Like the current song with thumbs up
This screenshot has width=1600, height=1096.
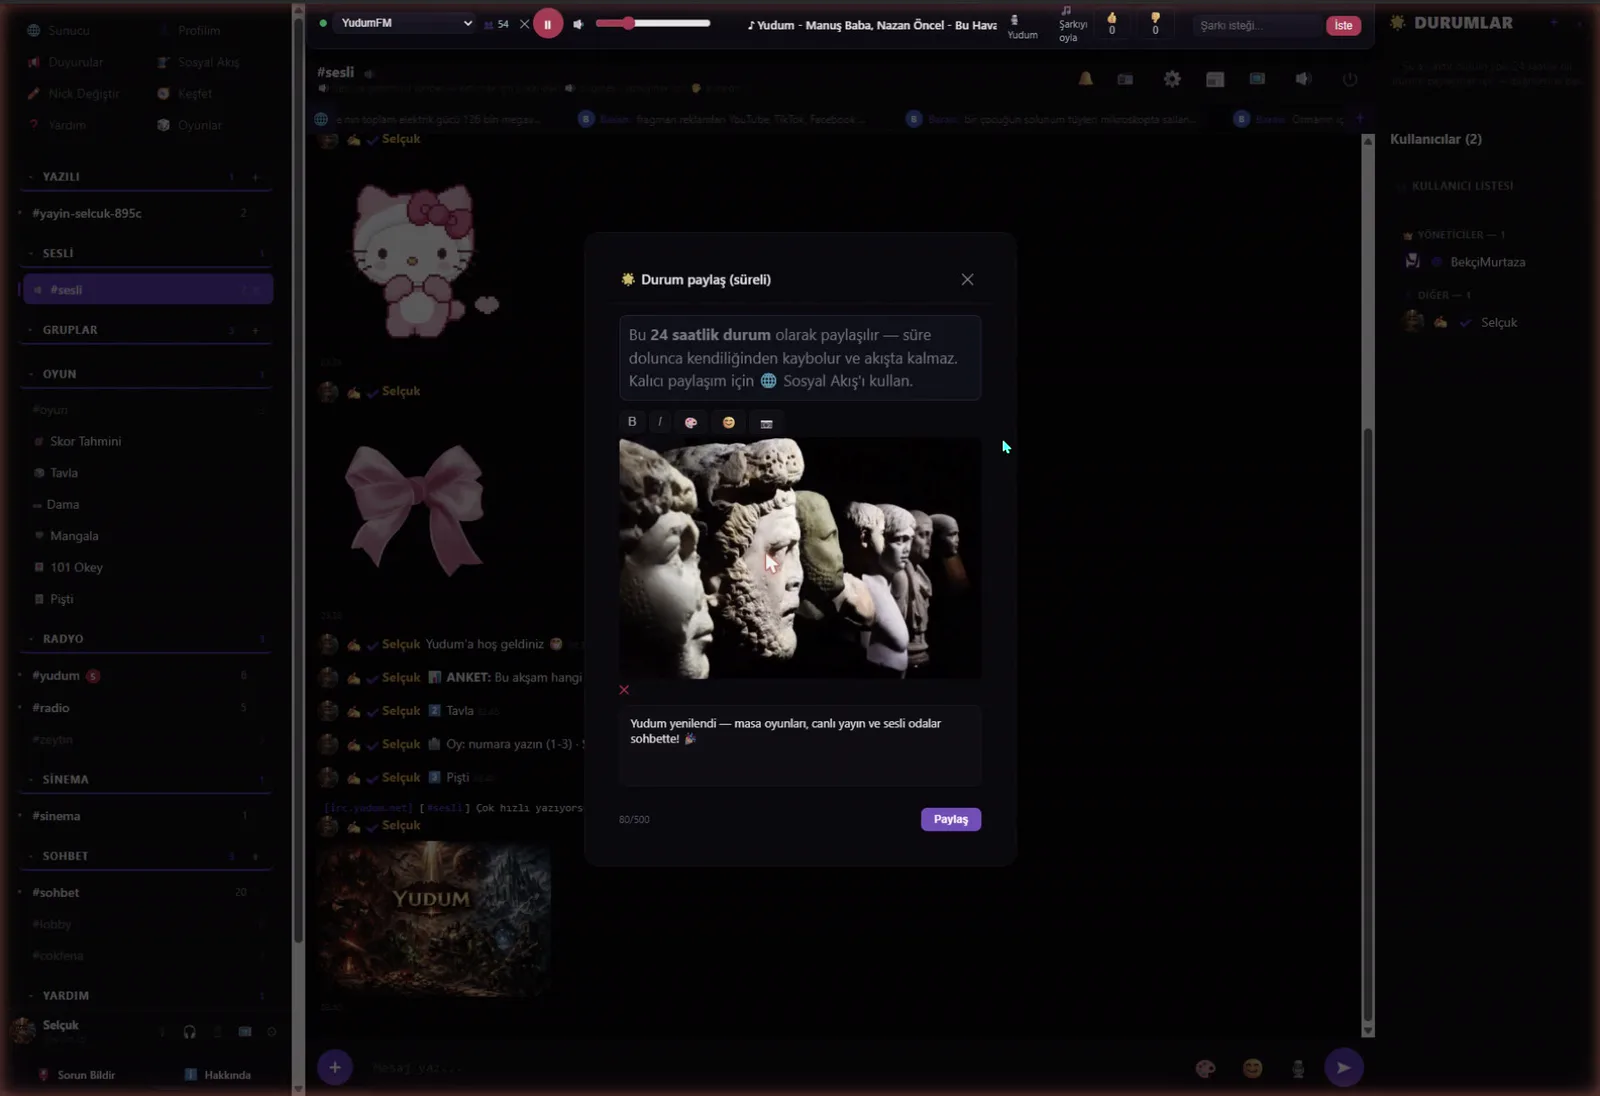tap(1112, 23)
